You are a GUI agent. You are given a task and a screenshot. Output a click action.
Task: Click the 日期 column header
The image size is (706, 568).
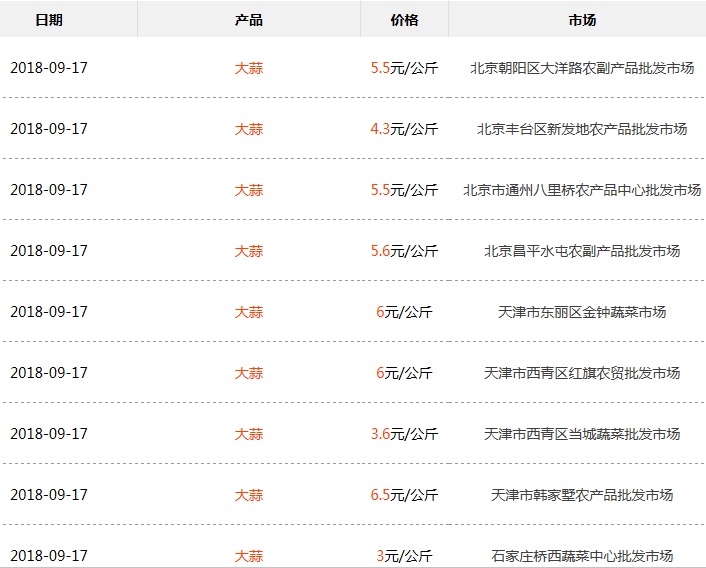click(48, 20)
